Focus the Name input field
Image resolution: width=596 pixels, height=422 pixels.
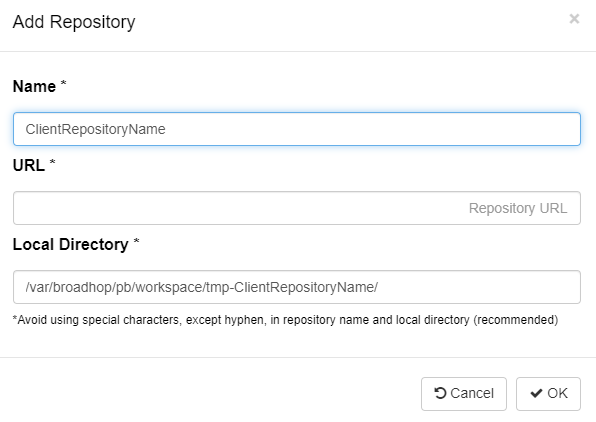[297, 129]
